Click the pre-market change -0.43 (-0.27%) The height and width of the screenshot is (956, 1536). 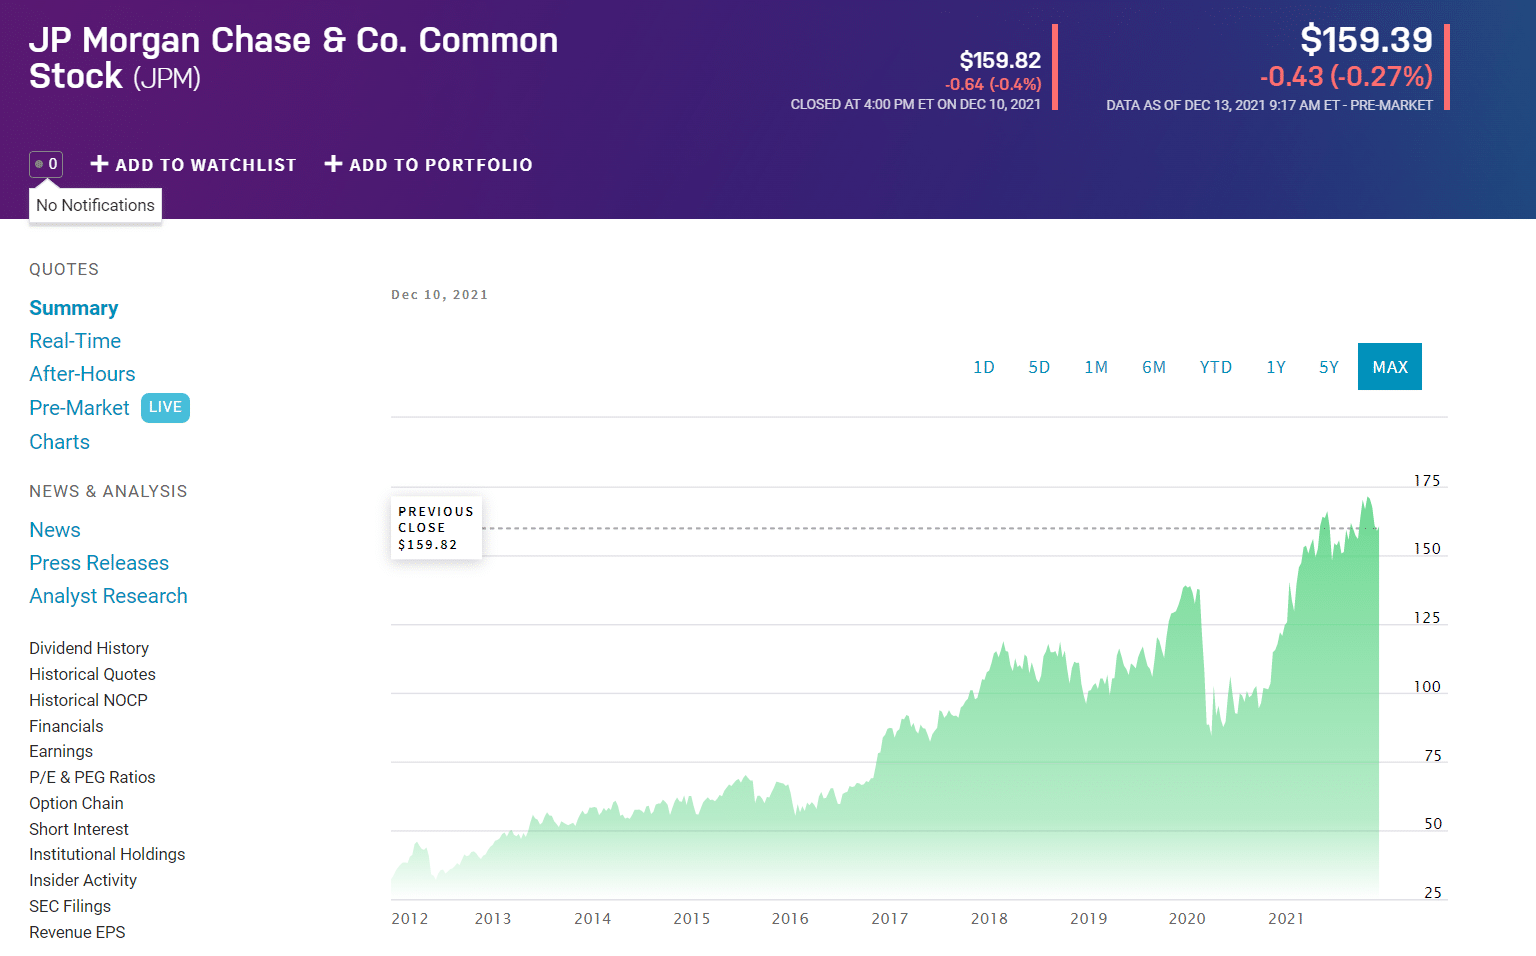tap(1346, 76)
